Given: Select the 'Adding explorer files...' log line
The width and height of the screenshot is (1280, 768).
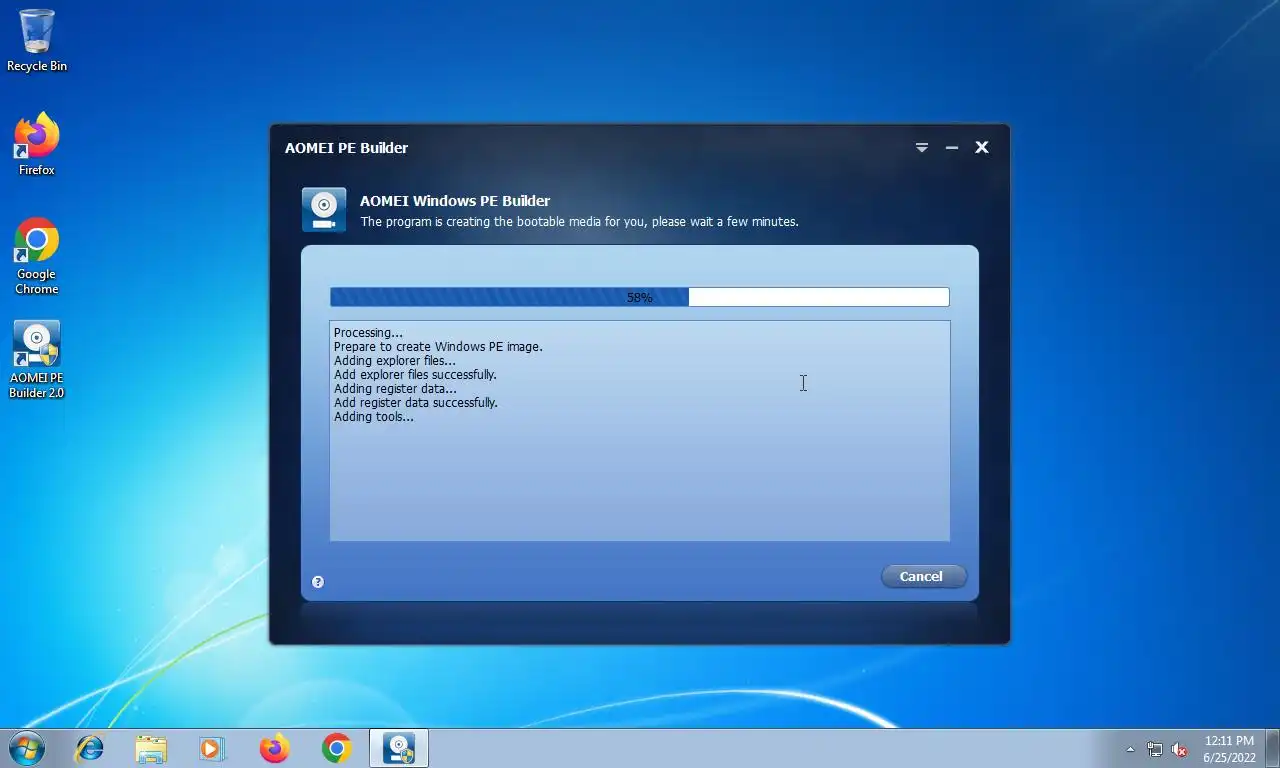Looking at the screenshot, I should [394, 361].
